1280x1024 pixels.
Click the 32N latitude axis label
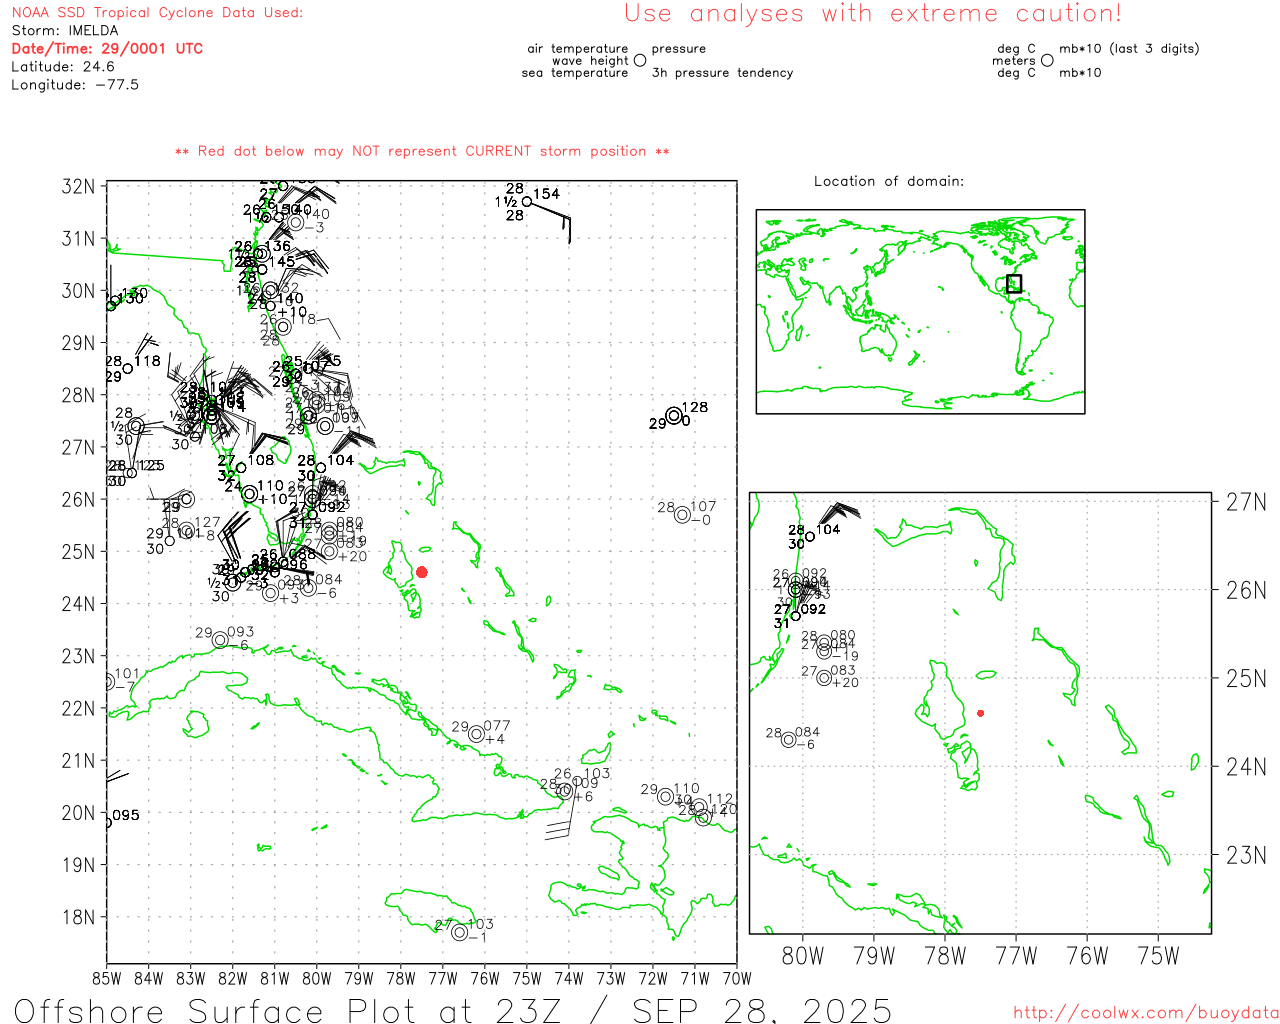point(78,187)
